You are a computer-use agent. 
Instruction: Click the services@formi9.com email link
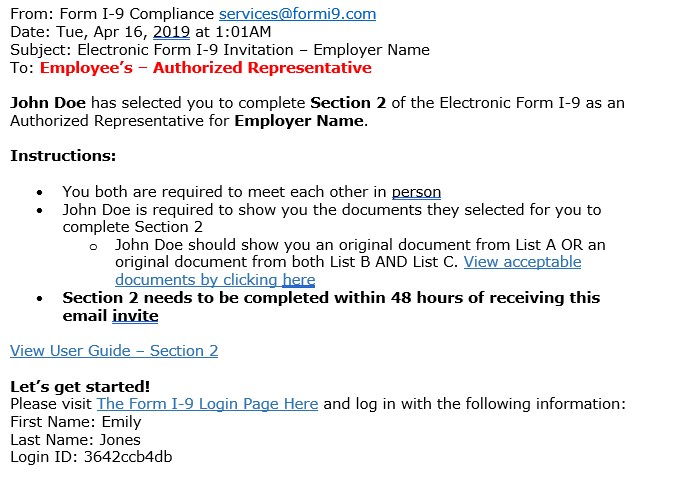point(297,14)
